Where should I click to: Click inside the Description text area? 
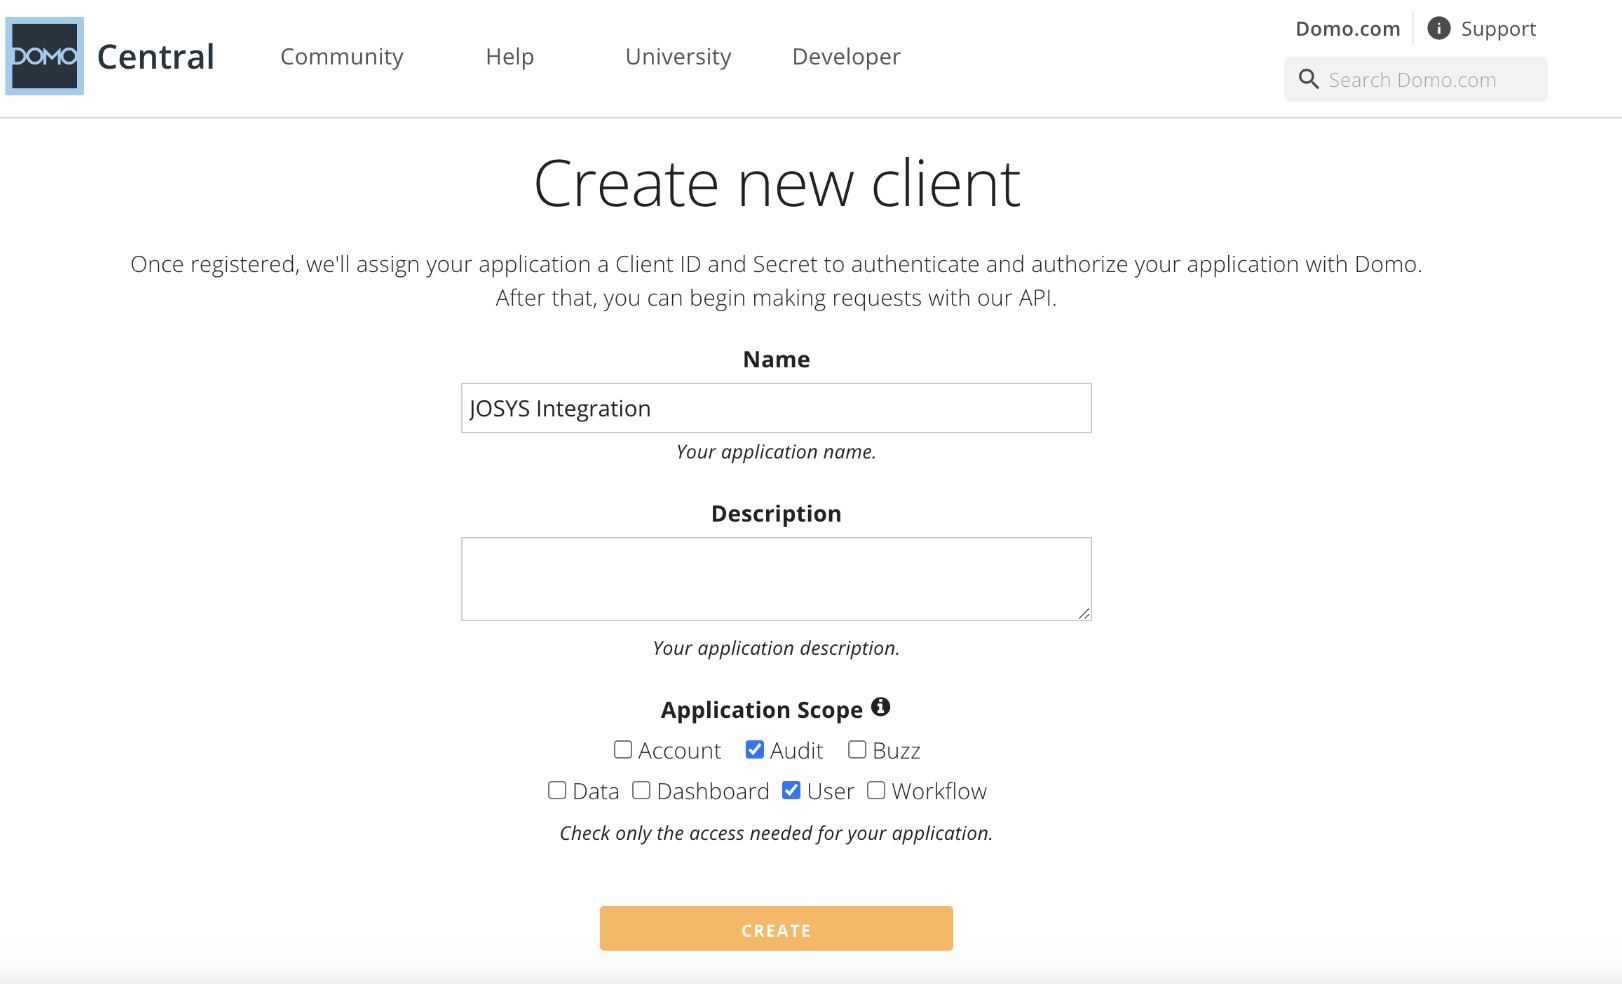coord(776,579)
